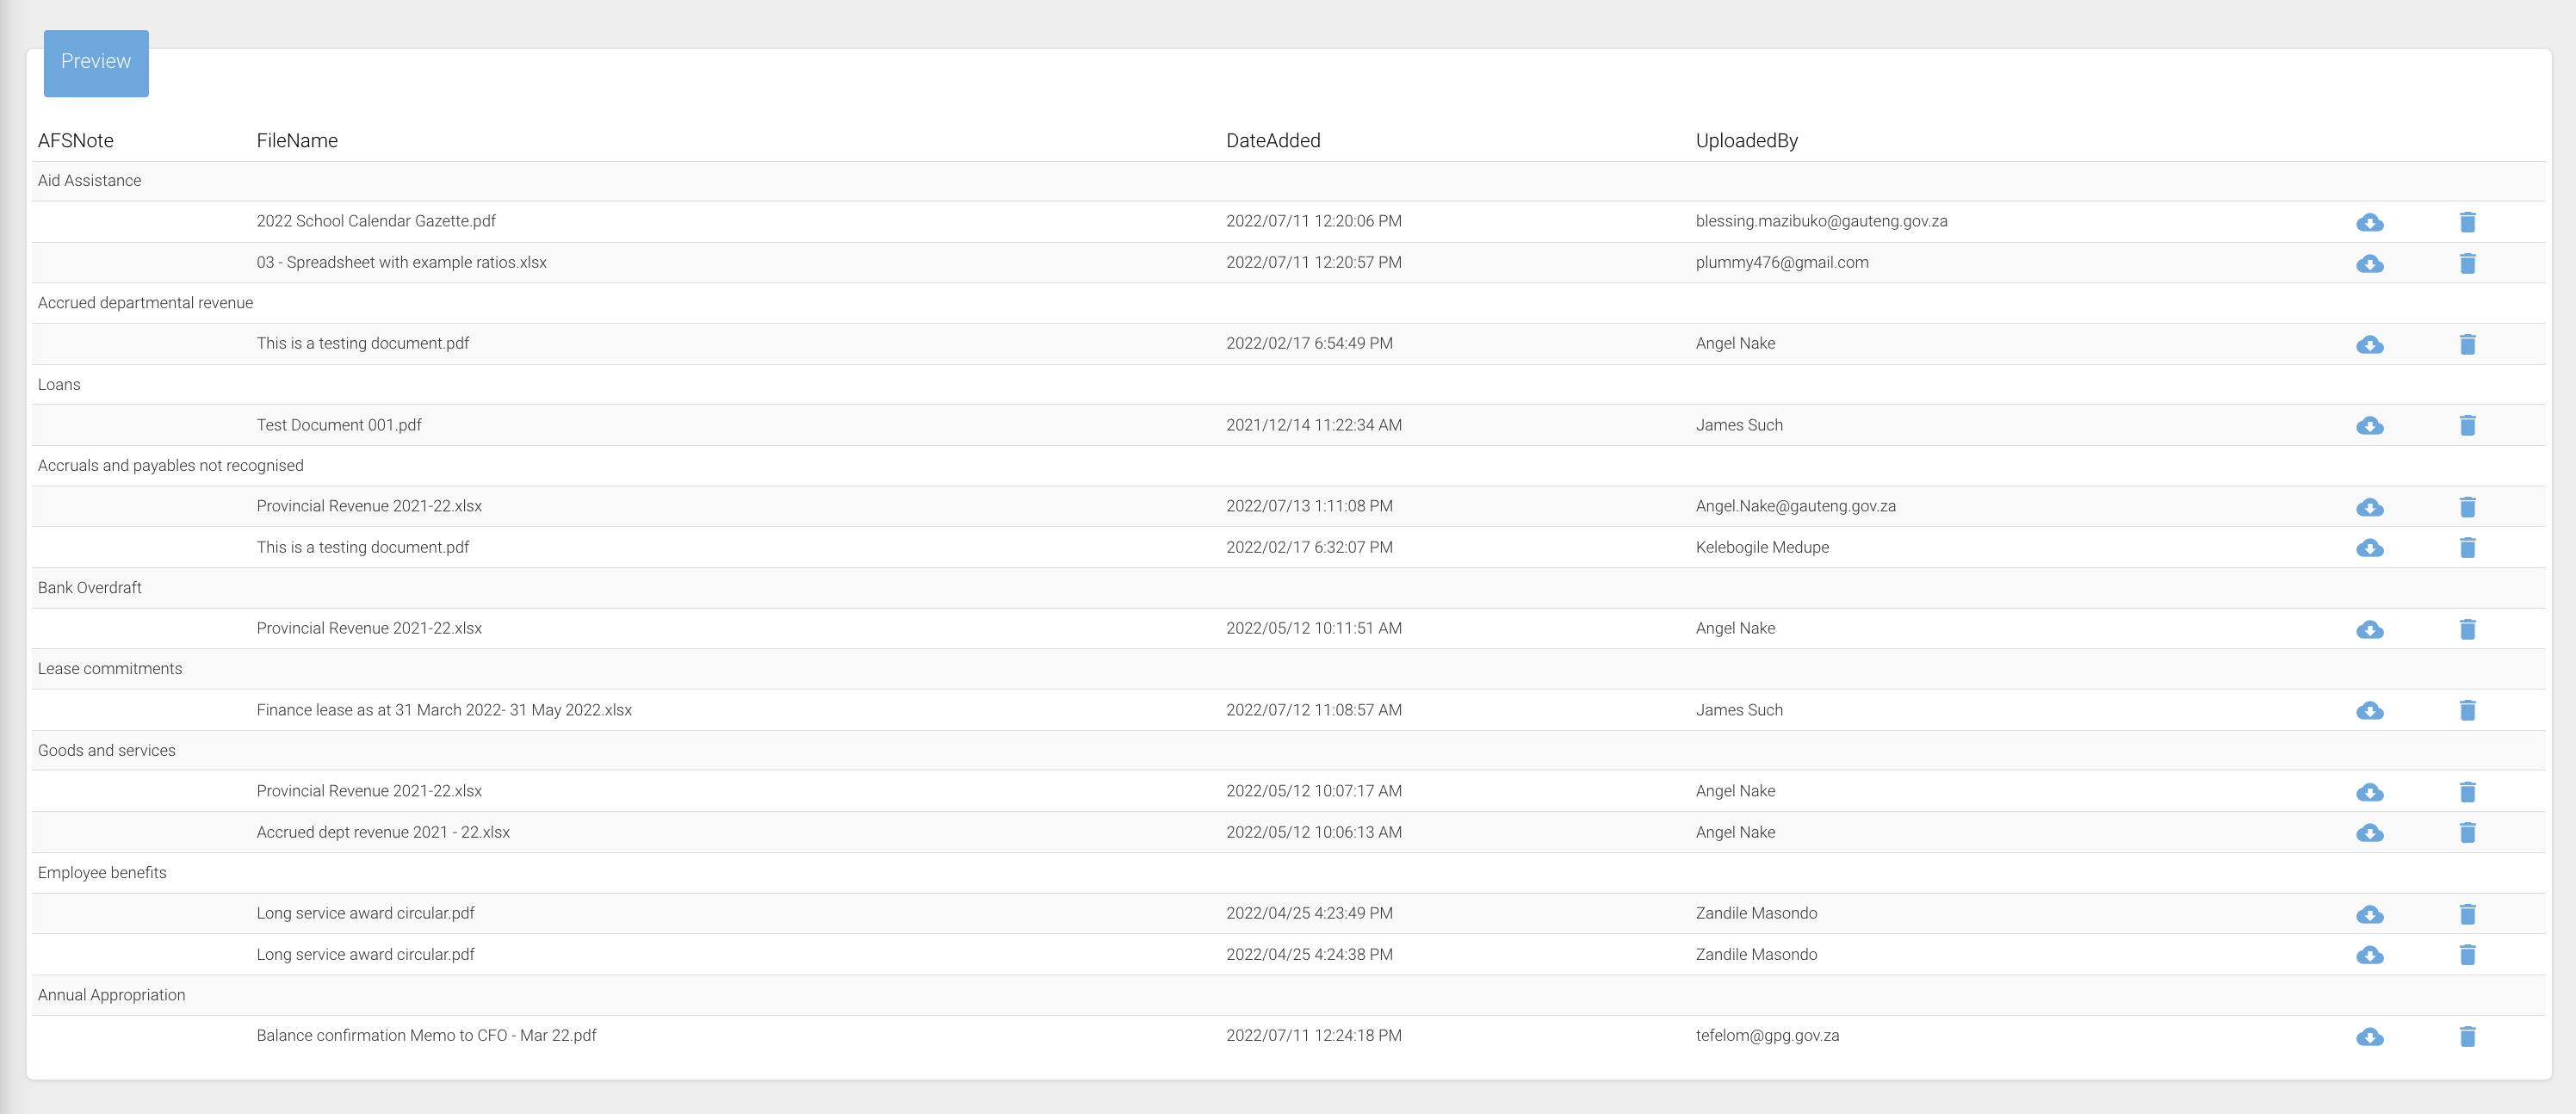Click file name Test Document 001.pdf
The image size is (2576, 1114).
(x=339, y=425)
